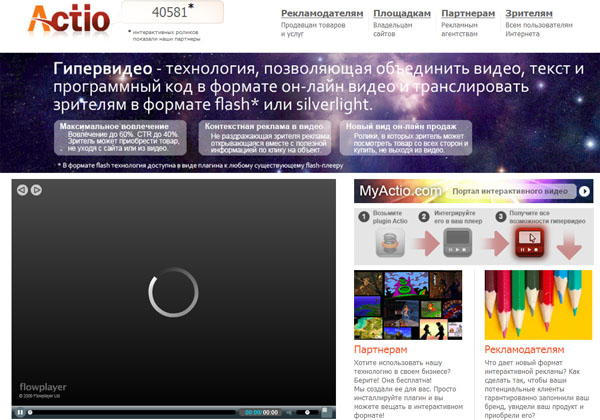This screenshot has height=420, width=600.
Task: Open the MyActio.com portal banner
Action: [x=473, y=190]
